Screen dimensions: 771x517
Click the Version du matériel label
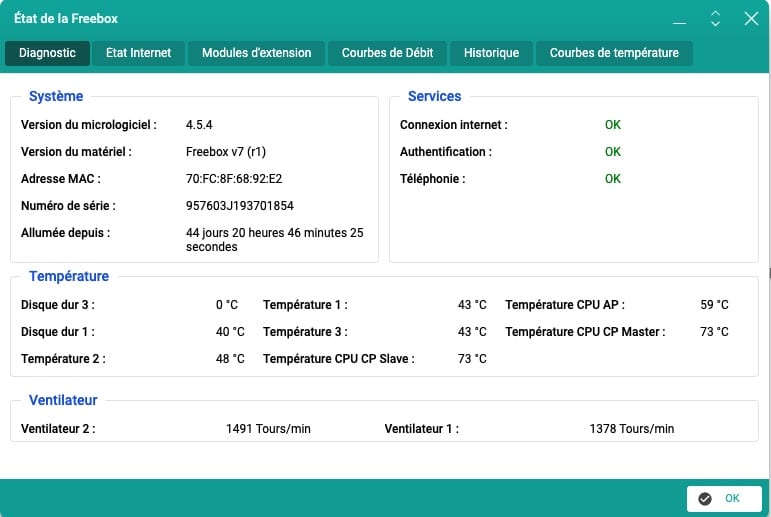(x=76, y=152)
